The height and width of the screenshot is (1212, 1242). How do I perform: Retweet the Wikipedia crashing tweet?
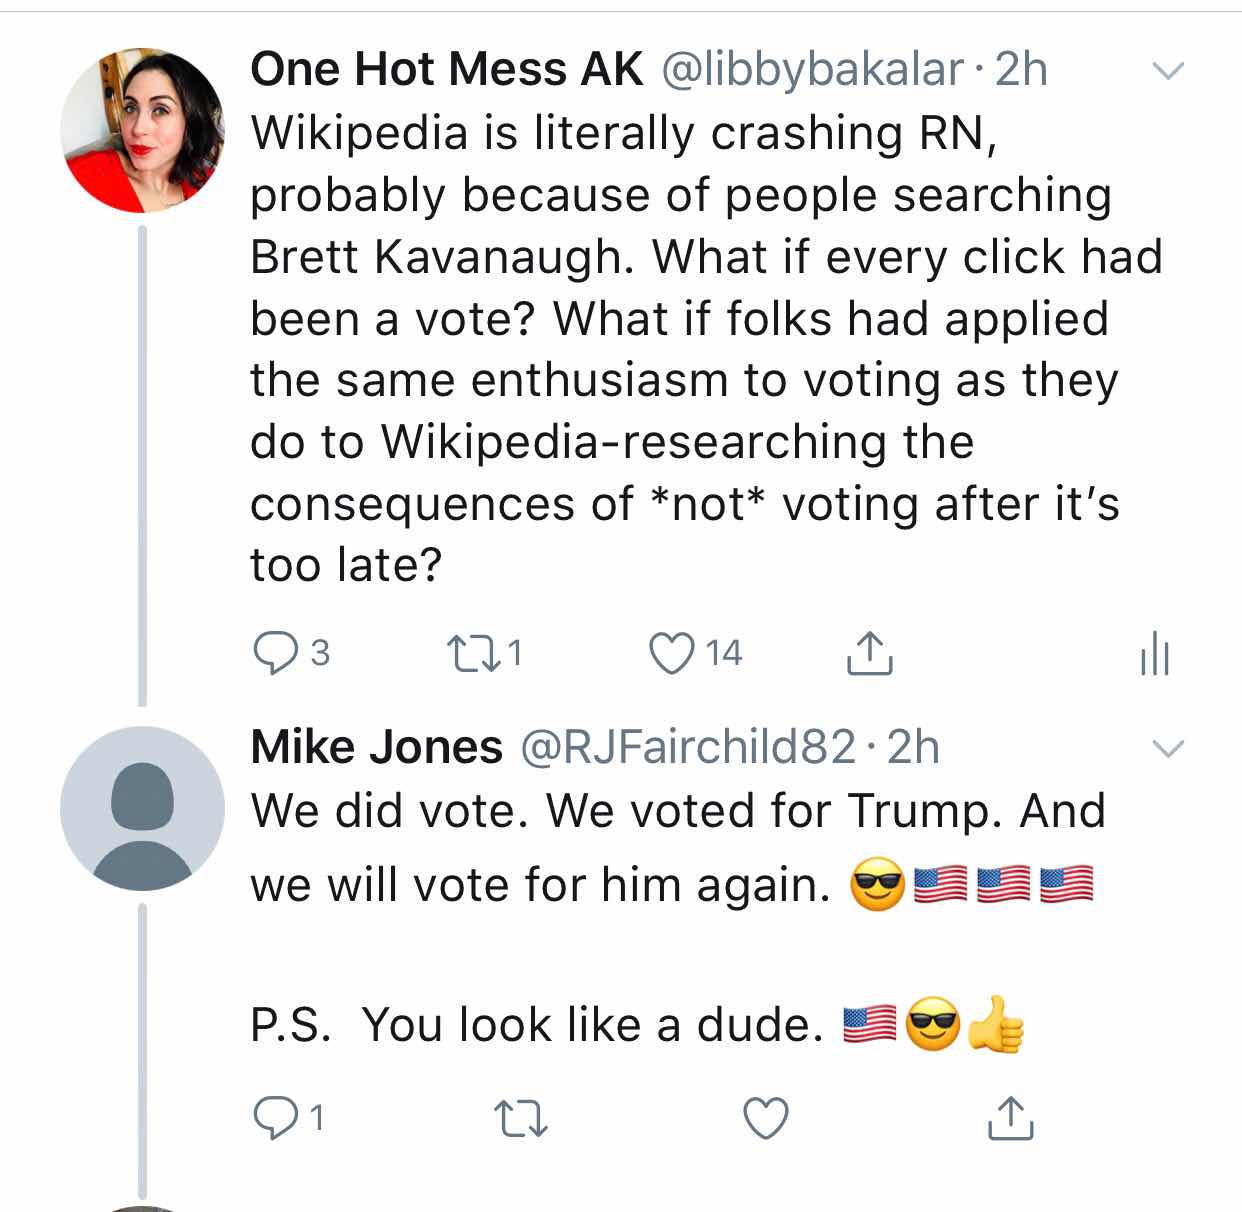click(x=468, y=654)
